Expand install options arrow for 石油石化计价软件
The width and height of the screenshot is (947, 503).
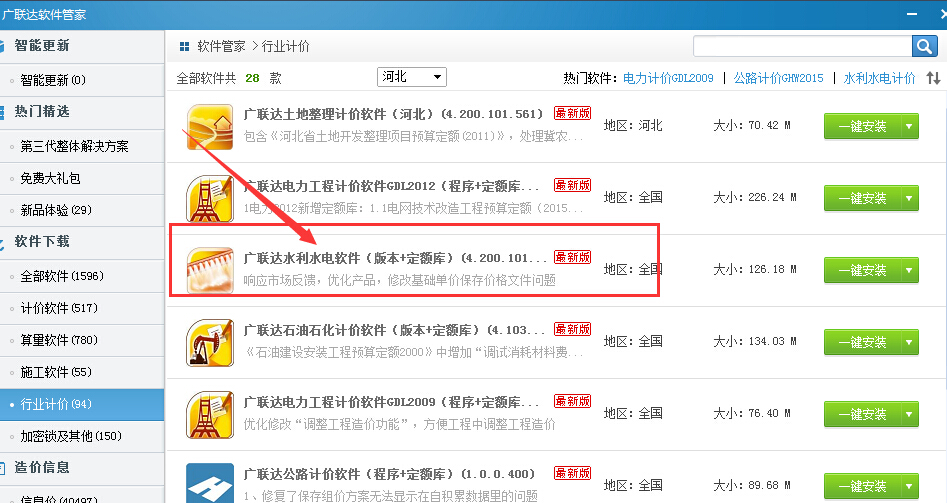(909, 342)
